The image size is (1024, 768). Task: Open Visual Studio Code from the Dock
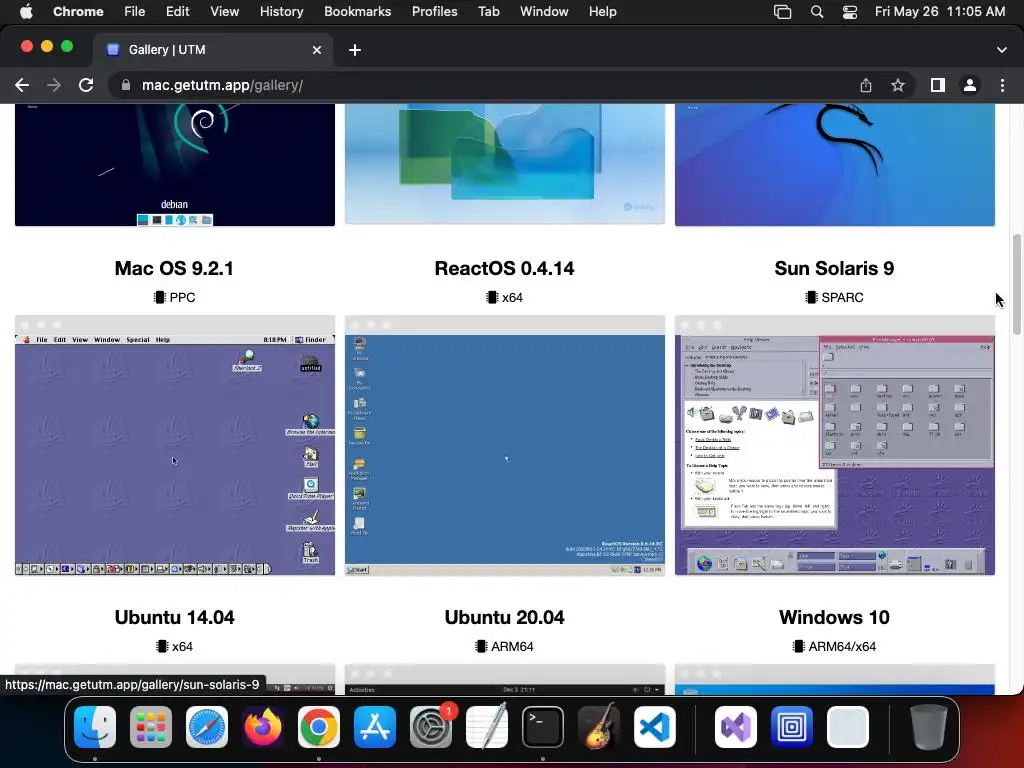click(655, 727)
